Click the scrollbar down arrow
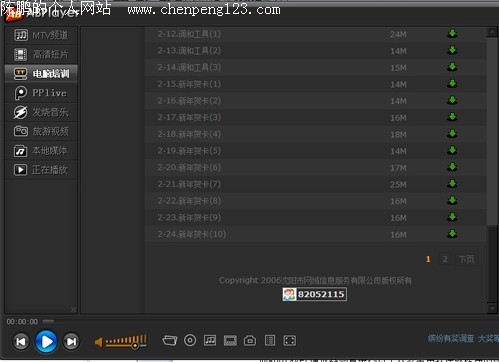The image size is (499, 362). pos(492,308)
